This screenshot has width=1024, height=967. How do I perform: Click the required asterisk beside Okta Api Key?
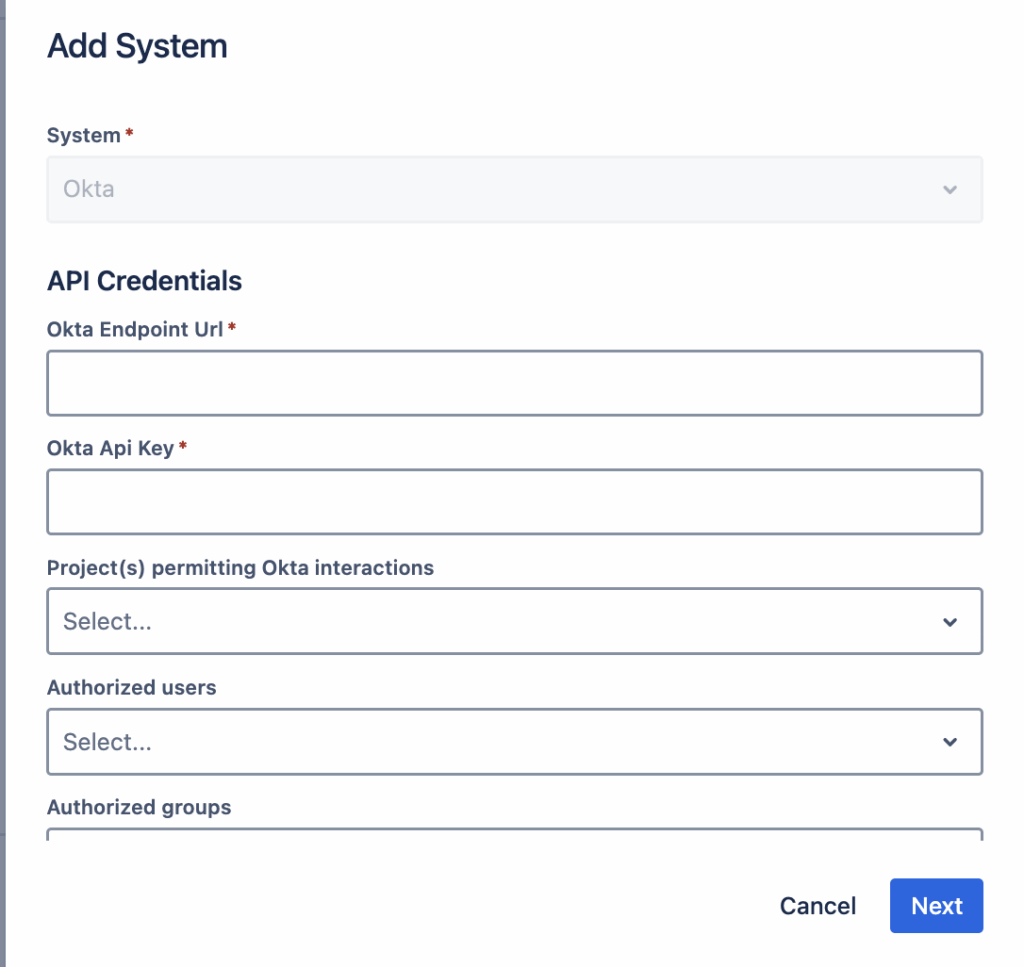(x=183, y=447)
